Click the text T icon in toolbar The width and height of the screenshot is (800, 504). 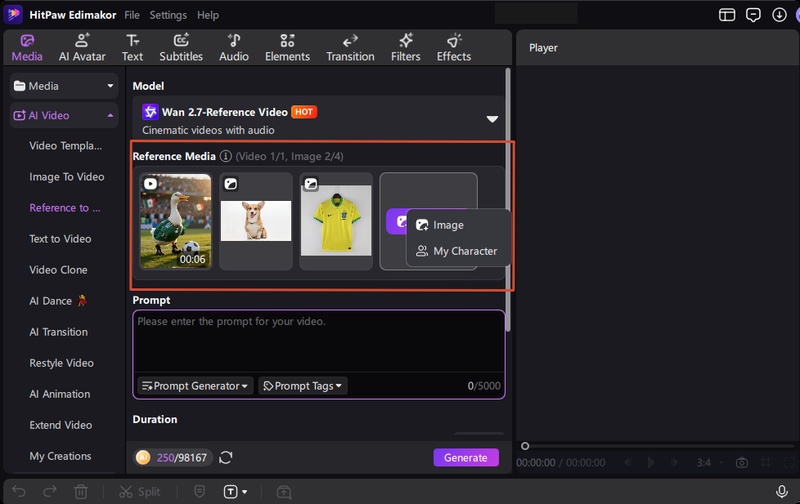231,492
